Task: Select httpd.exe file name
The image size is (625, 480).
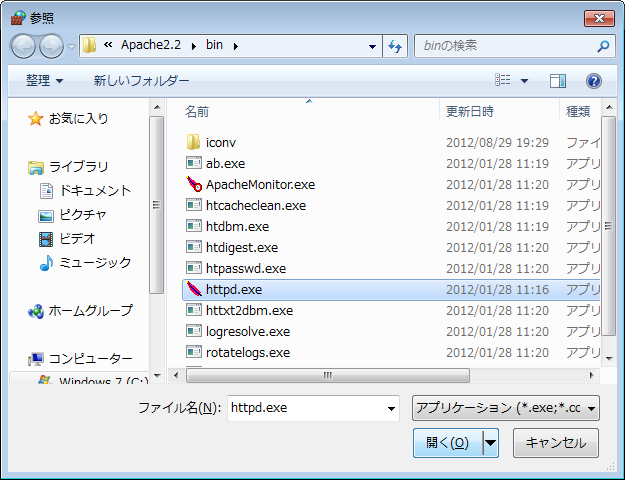Action: point(234,290)
